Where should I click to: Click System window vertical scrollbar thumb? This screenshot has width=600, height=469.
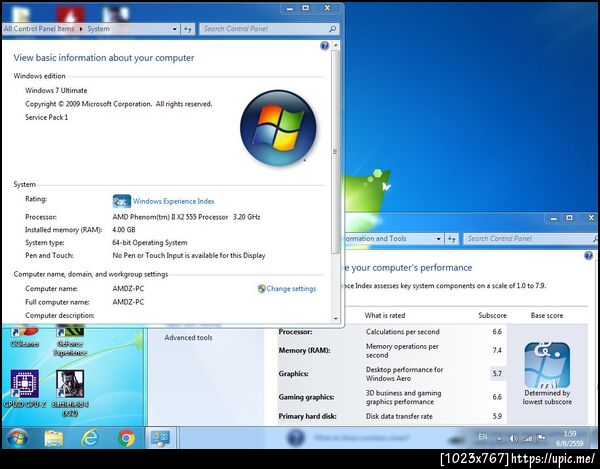335,151
